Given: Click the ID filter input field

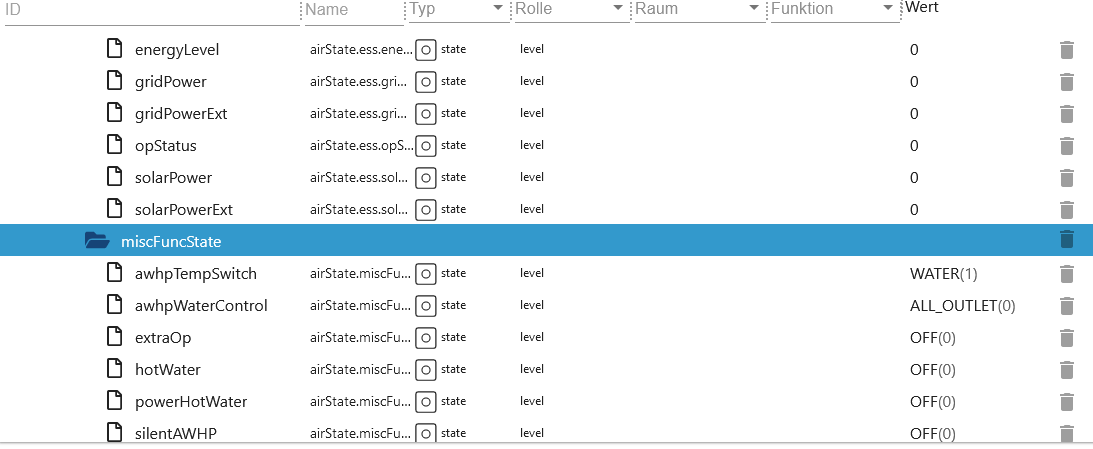Looking at the screenshot, I should pos(152,12).
